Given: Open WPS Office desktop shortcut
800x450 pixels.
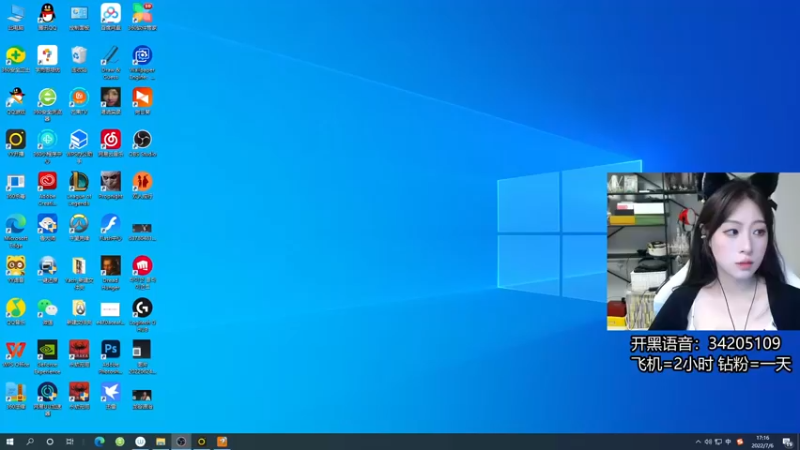Looking at the screenshot, I should coord(16,353).
